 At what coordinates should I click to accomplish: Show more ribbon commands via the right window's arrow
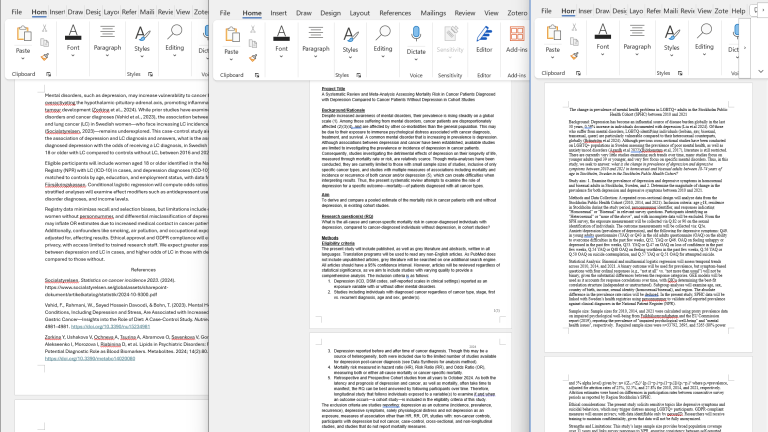point(744,48)
